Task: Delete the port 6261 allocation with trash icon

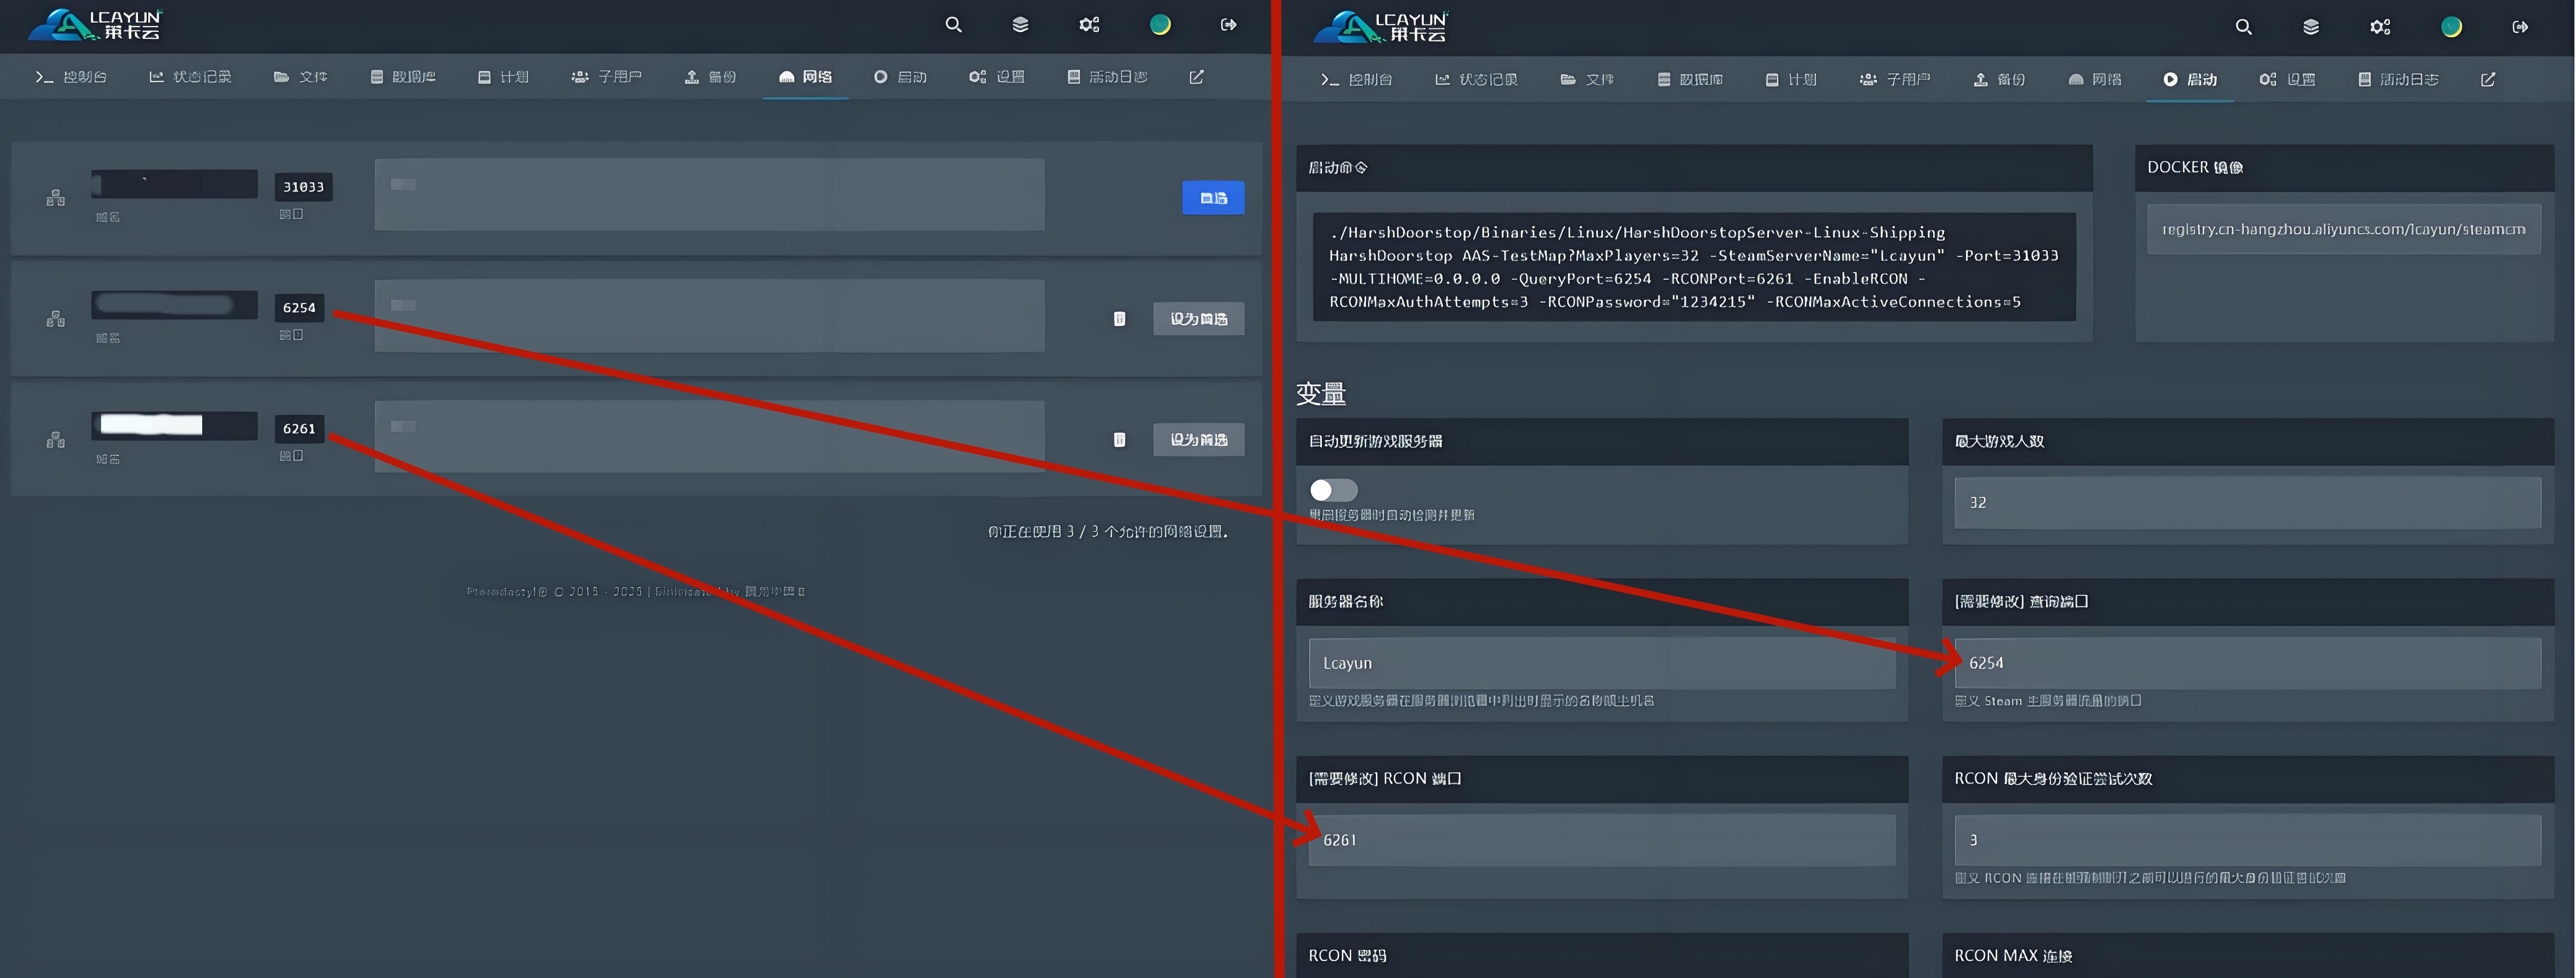Action: point(1120,440)
